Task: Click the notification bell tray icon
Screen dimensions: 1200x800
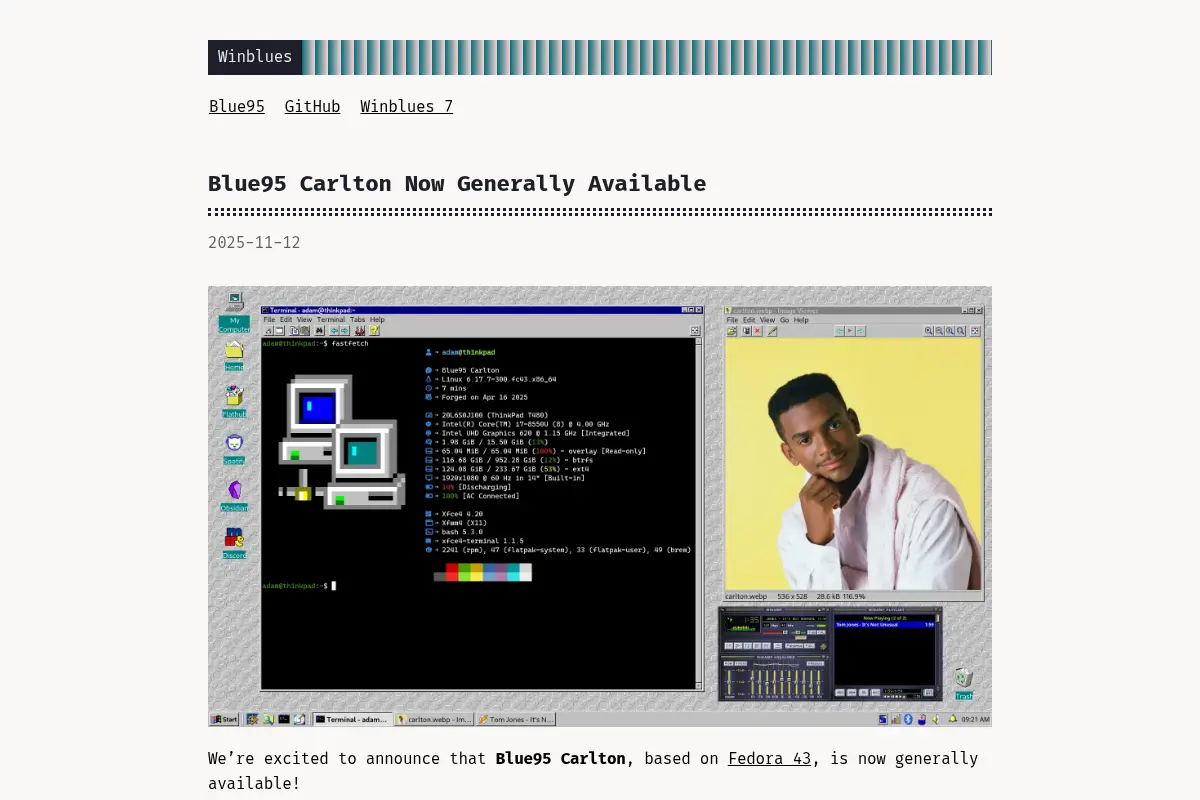Action: pyautogui.click(x=952, y=718)
